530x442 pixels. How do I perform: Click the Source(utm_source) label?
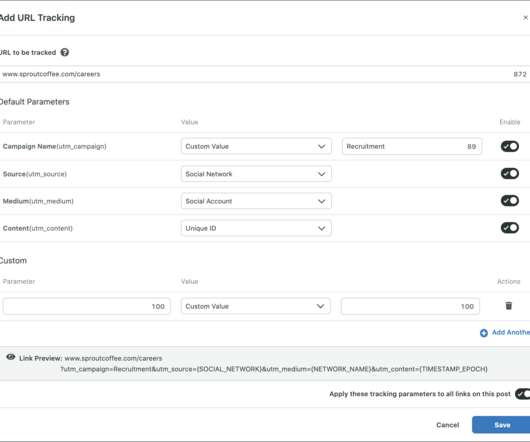[35, 174]
